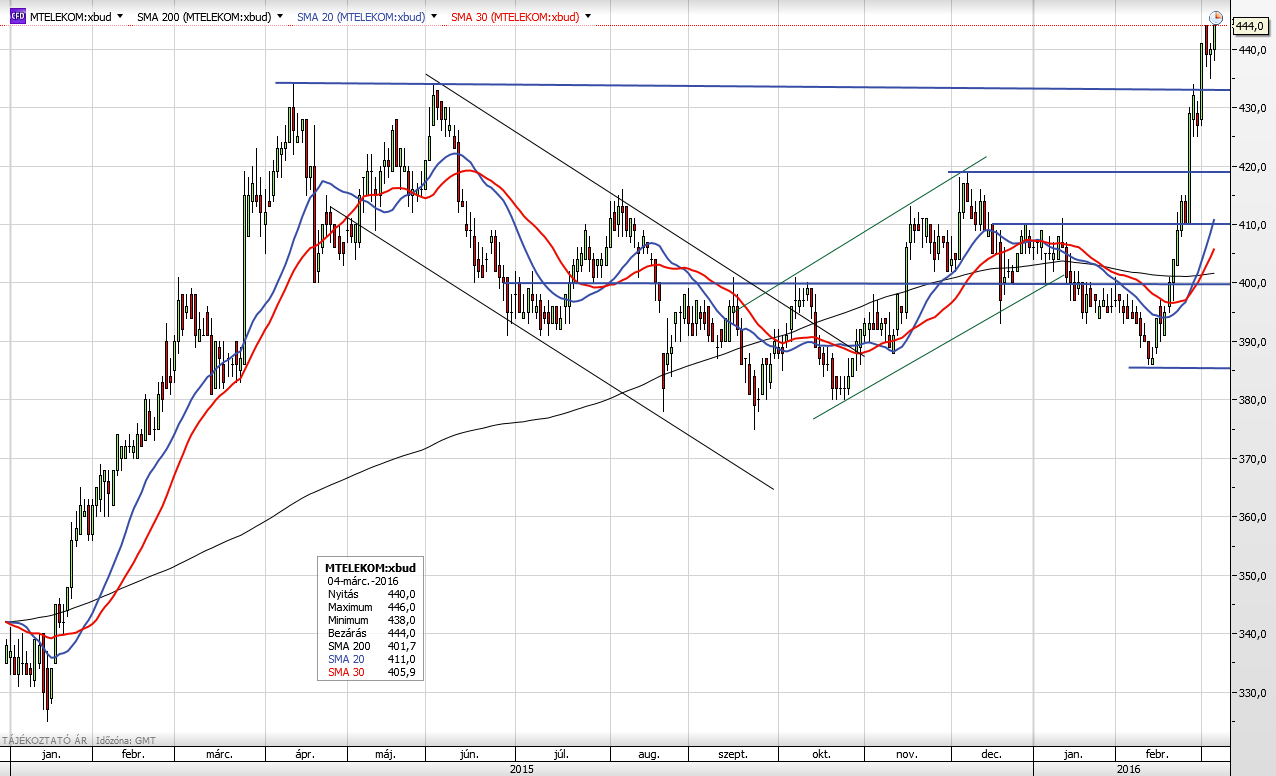Click the SMA 200 (MTELEKOM:xbud) header label
1276x776 pixels.
pyautogui.click(x=204, y=17)
